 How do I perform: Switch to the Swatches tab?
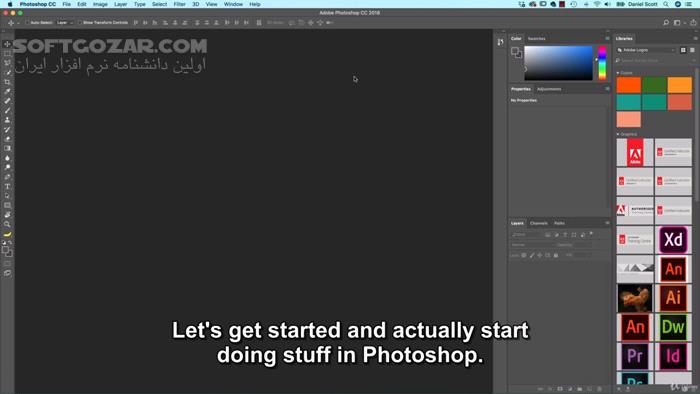click(536, 39)
